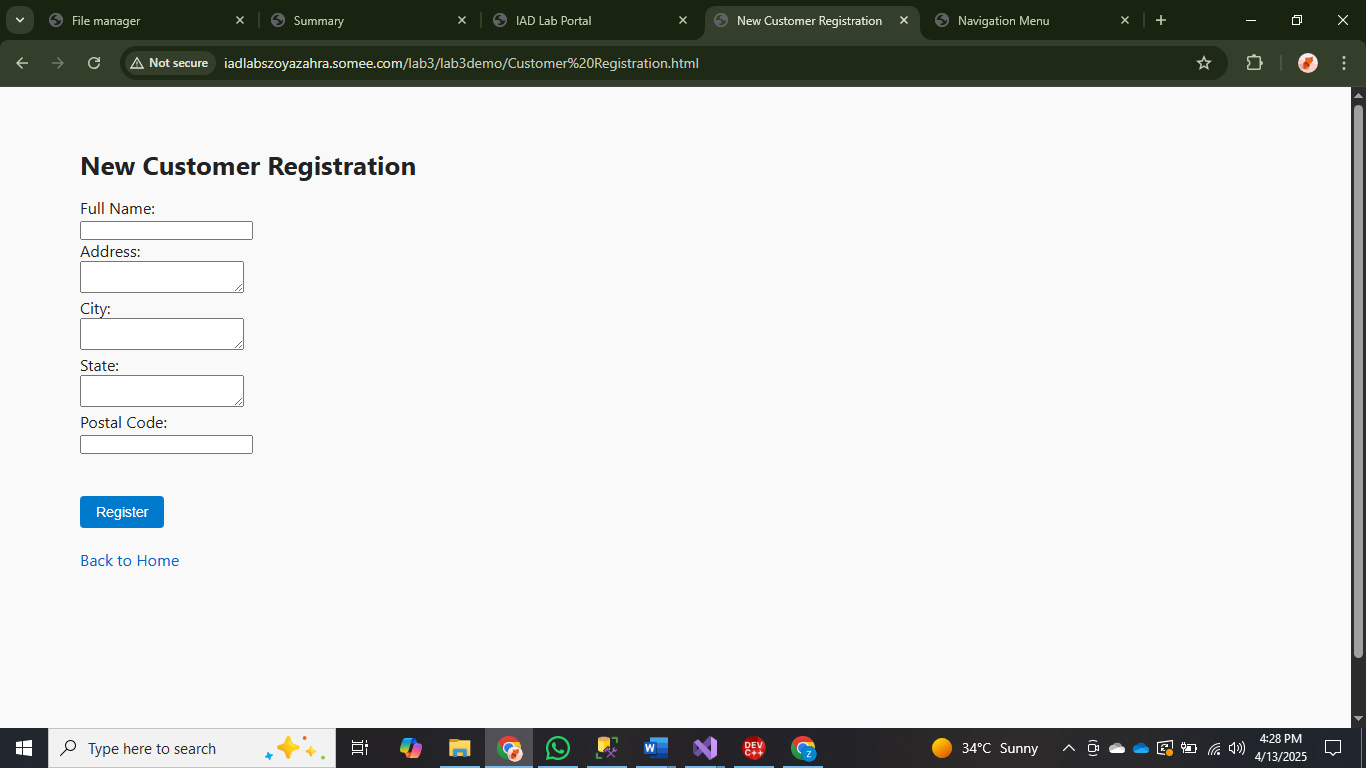Viewport: 1366px width, 768px height.
Task: Click the City text area
Action: 162,334
